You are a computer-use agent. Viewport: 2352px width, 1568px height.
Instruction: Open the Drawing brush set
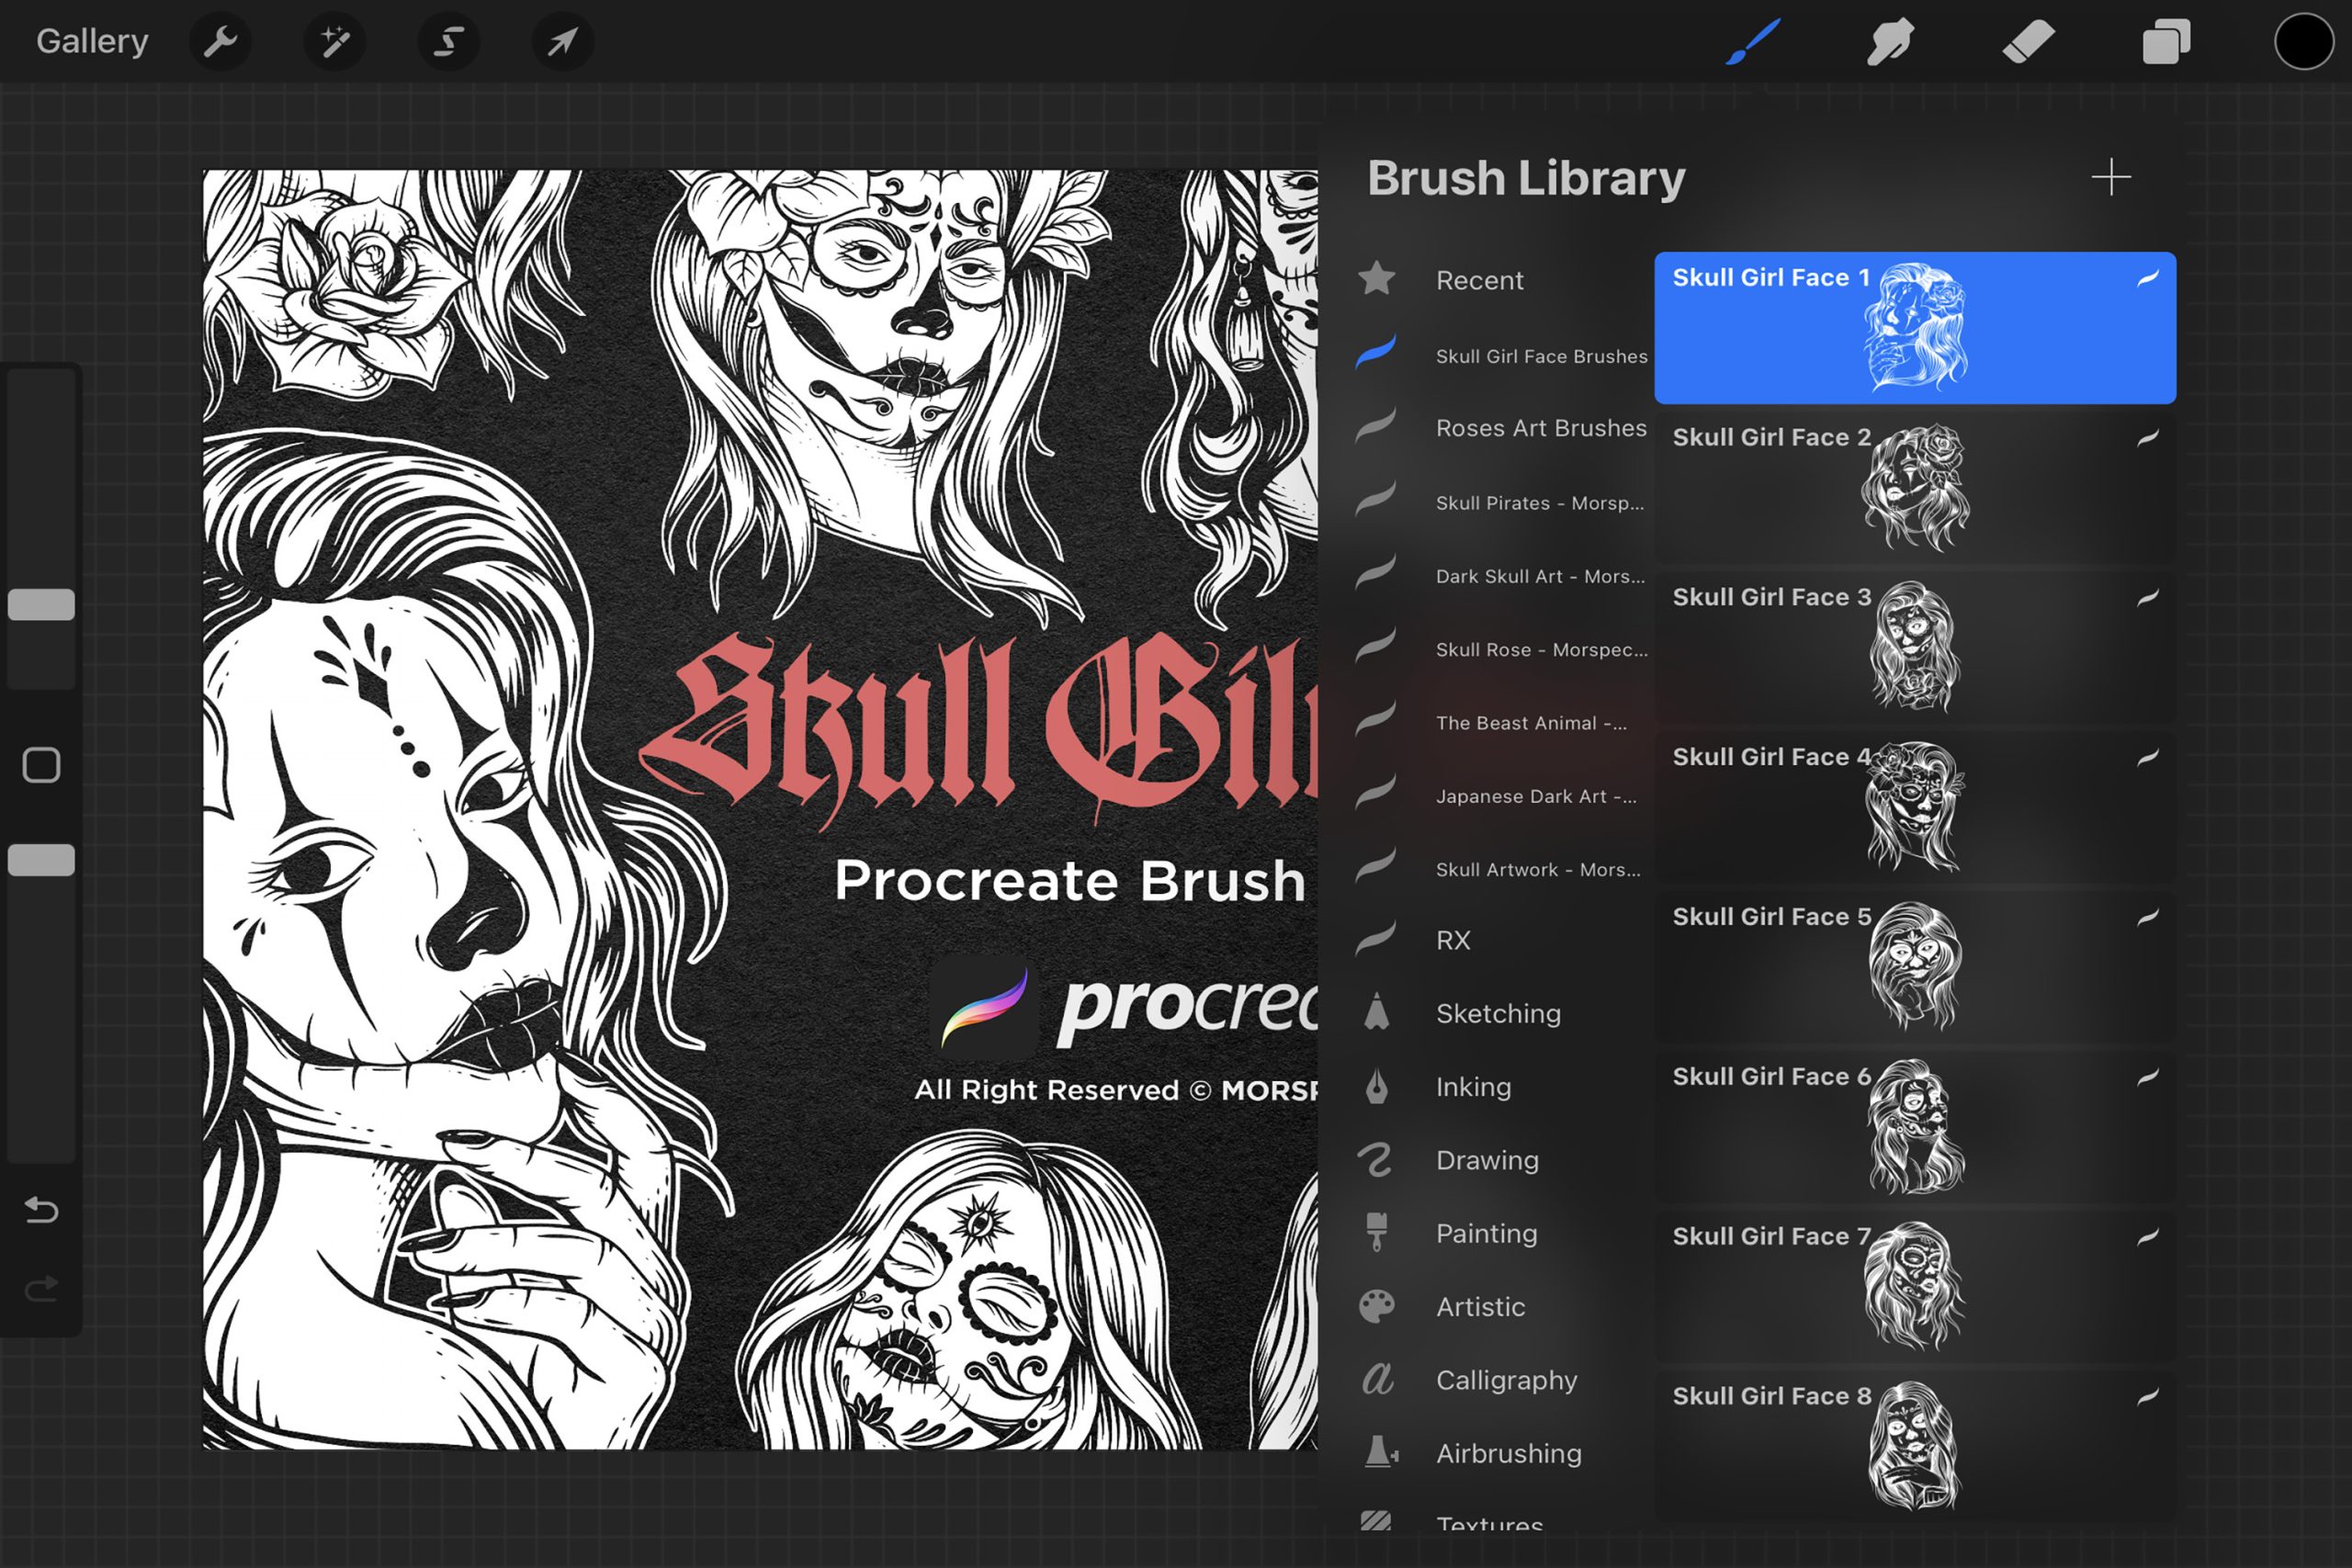[x=1502, y=1160]
